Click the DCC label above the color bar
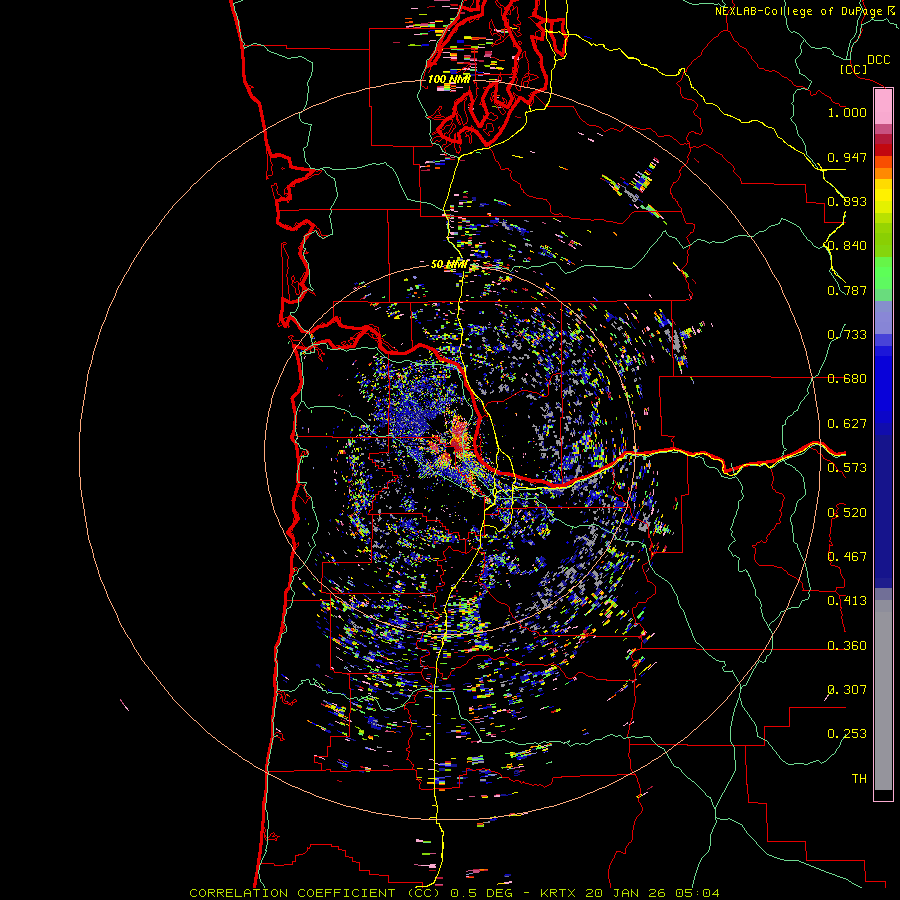Screen dimensions: 900x900 tap(878, 60)
